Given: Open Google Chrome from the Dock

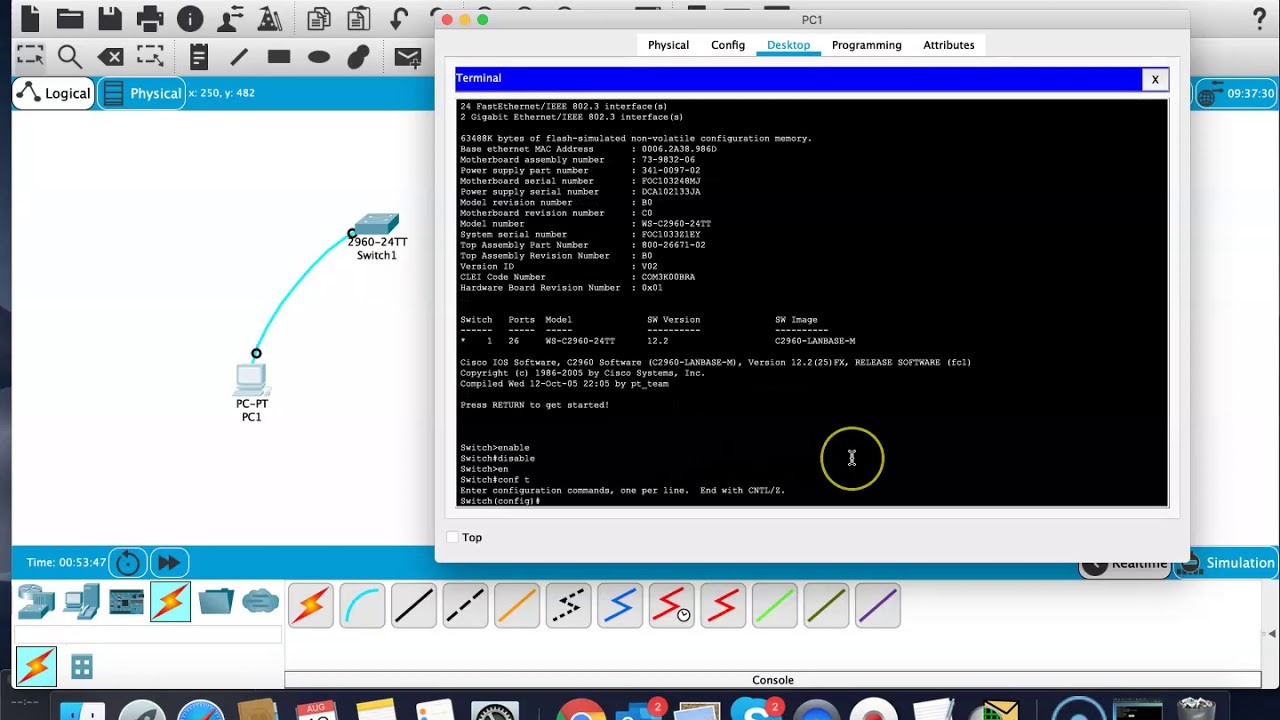Looking at the screenshot, I should pyautogui.click(x=582, y=709).
